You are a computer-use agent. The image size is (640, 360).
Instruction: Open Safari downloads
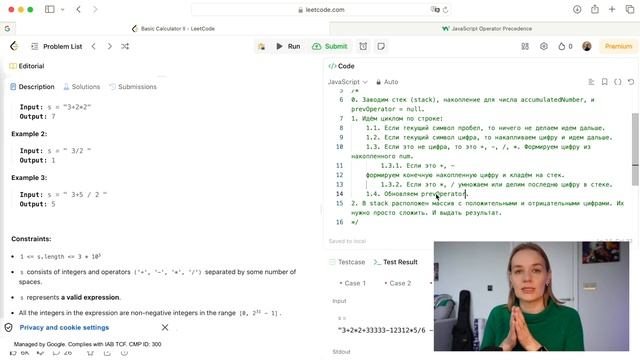click(x=577, y=9)
